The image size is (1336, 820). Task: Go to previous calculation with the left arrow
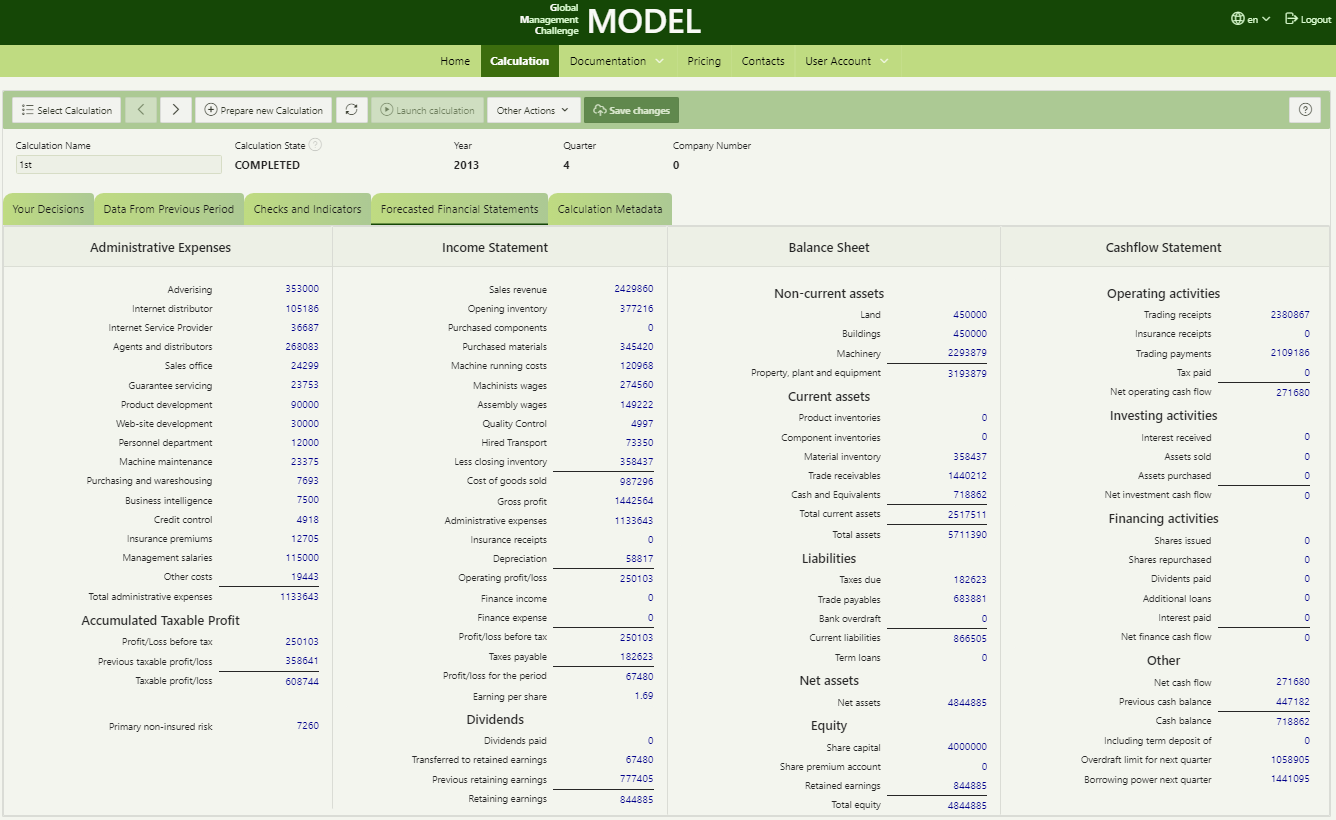coord(141,110)
